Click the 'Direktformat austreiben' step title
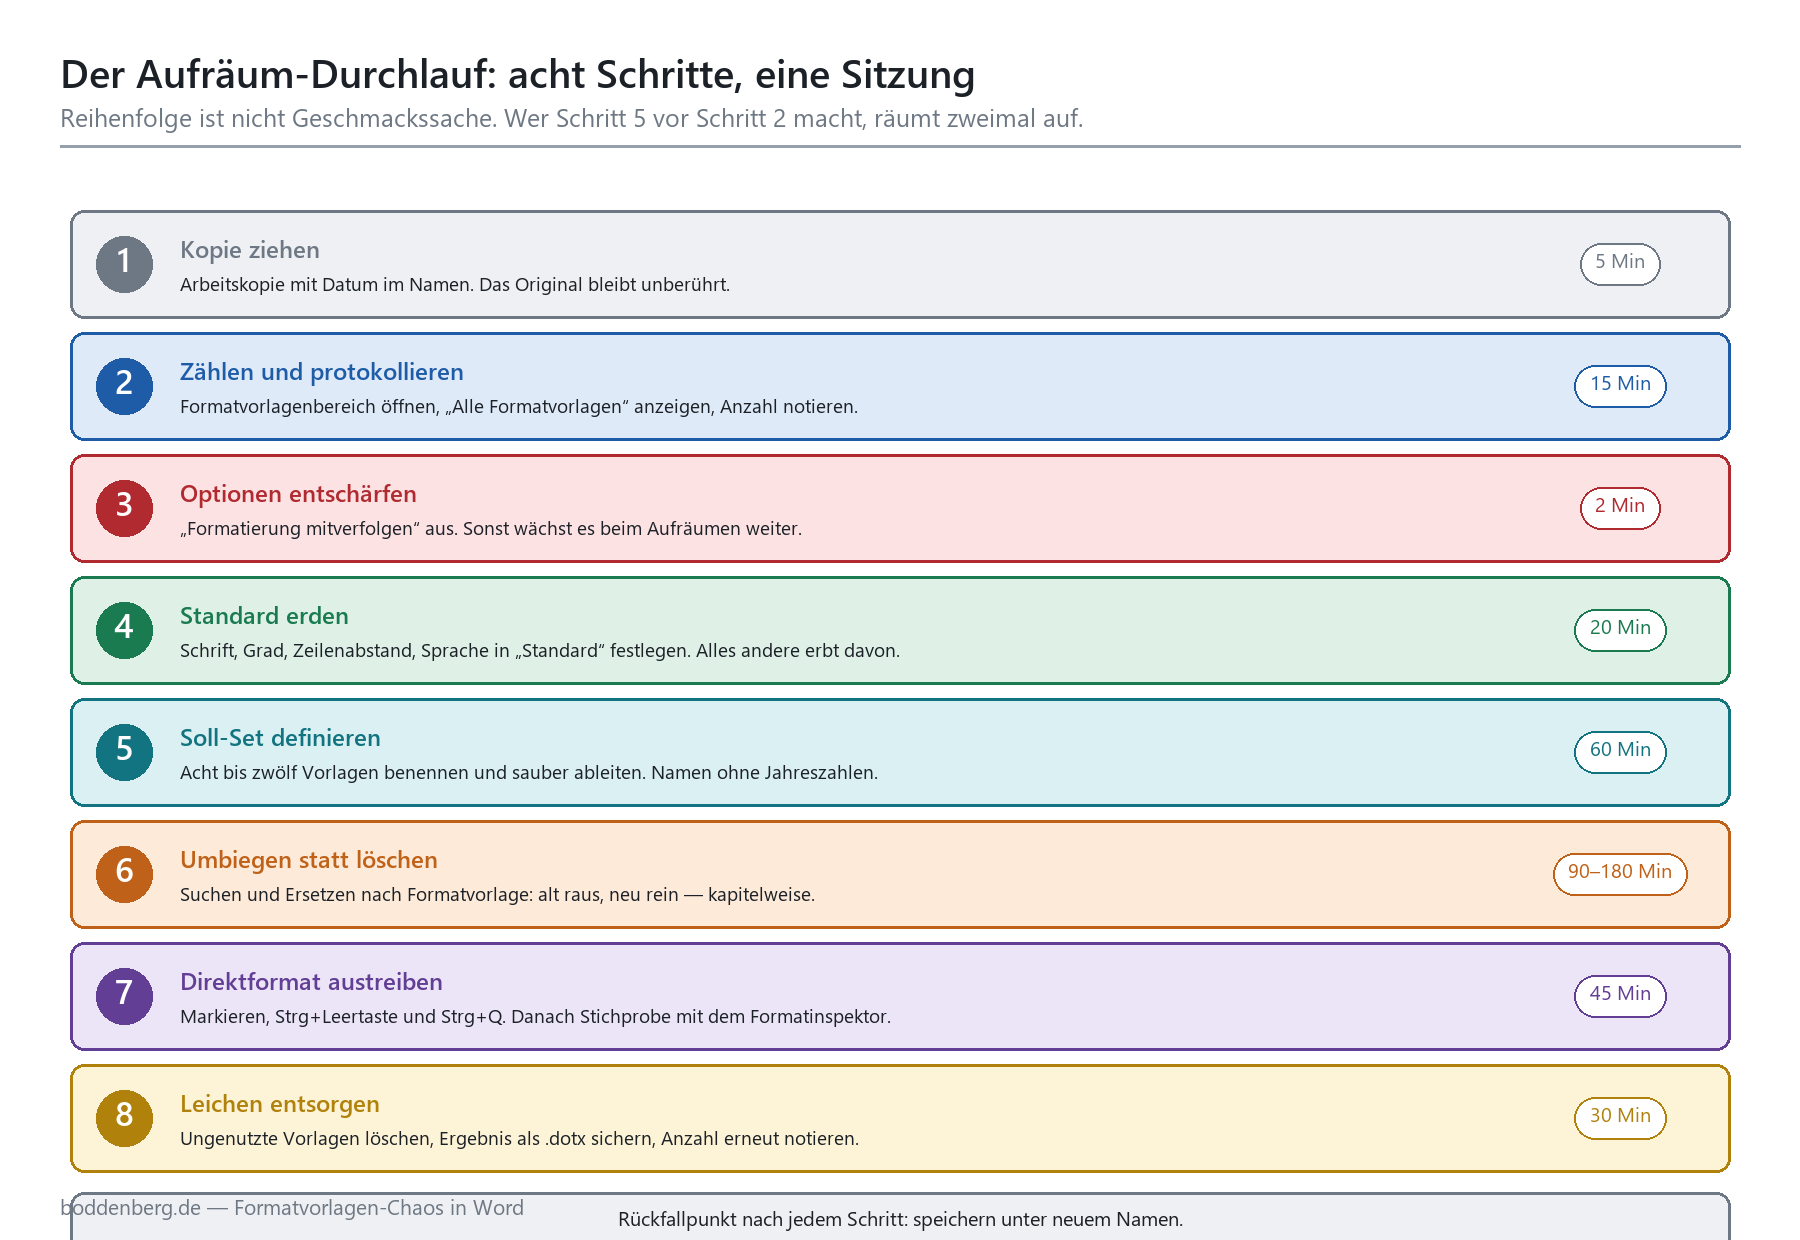Image resolution: width=1800 pixels, height=1240 pixels. 311,982
